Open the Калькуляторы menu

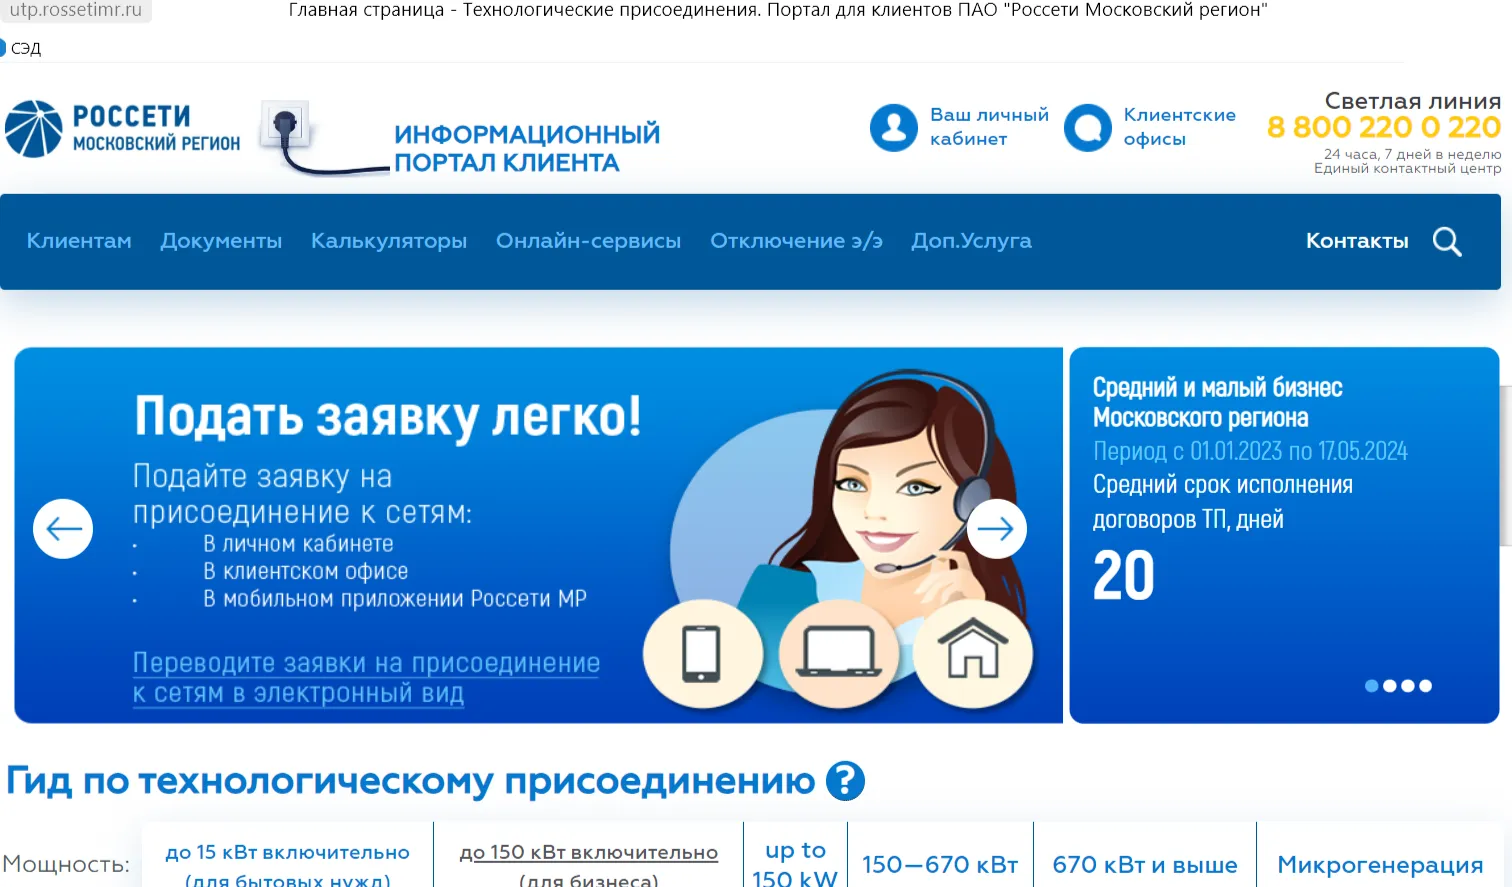tap(389, 241)
